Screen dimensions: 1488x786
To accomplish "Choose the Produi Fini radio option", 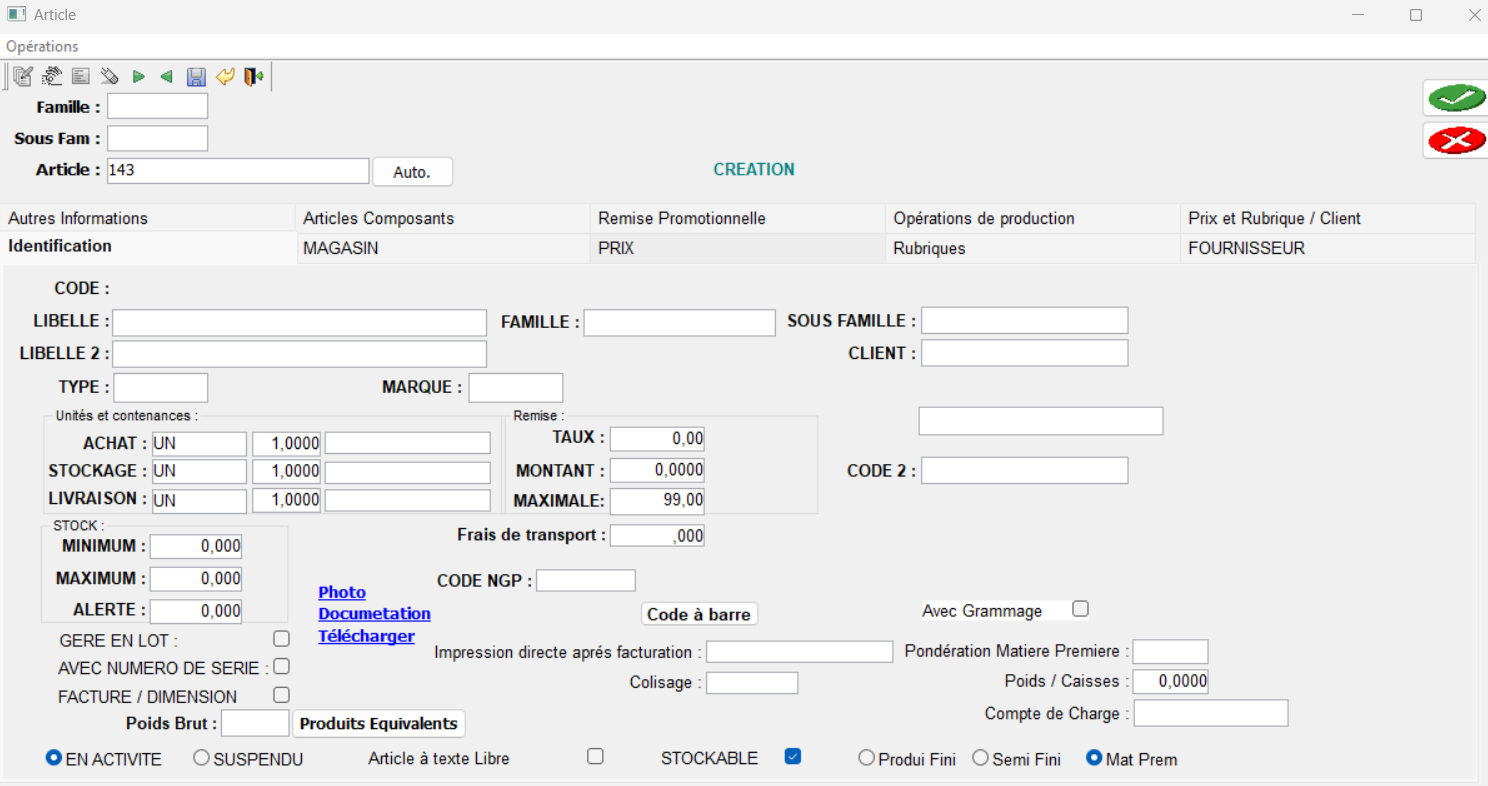I will click(x=866, y=758).
